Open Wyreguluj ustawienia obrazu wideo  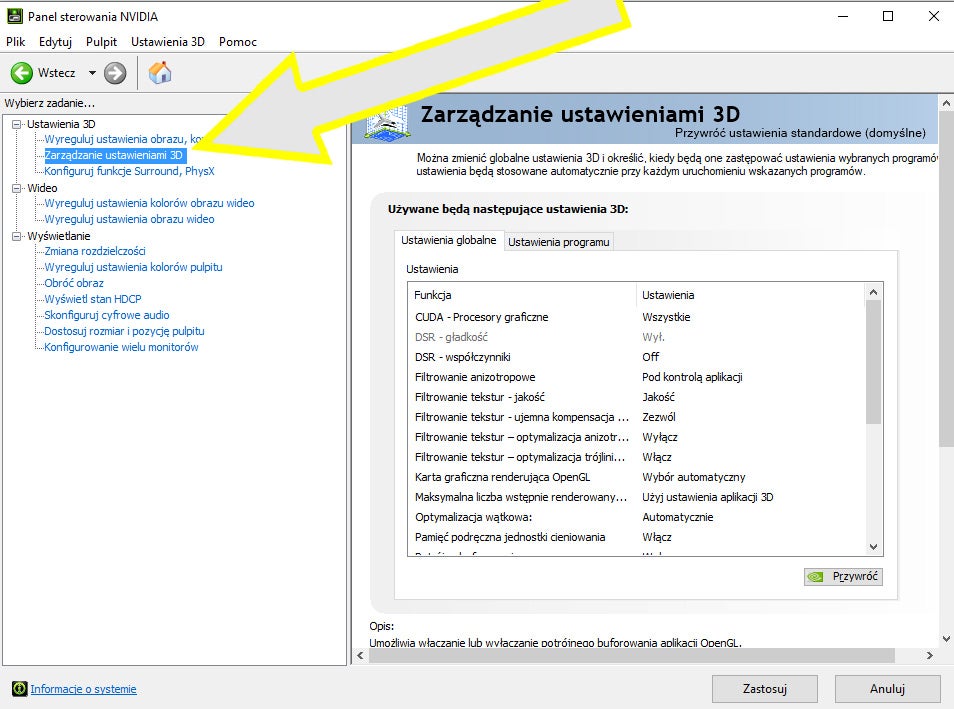pos(129,219)
